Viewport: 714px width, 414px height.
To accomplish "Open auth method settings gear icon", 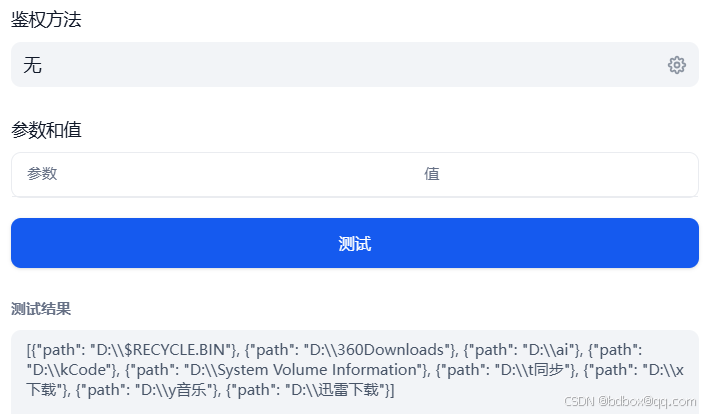I will click(677, 65).
